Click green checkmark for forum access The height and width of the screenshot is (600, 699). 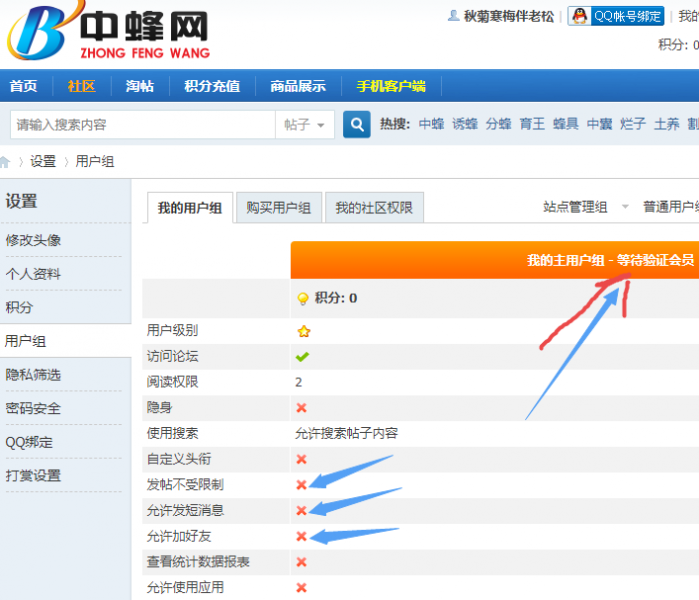[x=302, y=356]
